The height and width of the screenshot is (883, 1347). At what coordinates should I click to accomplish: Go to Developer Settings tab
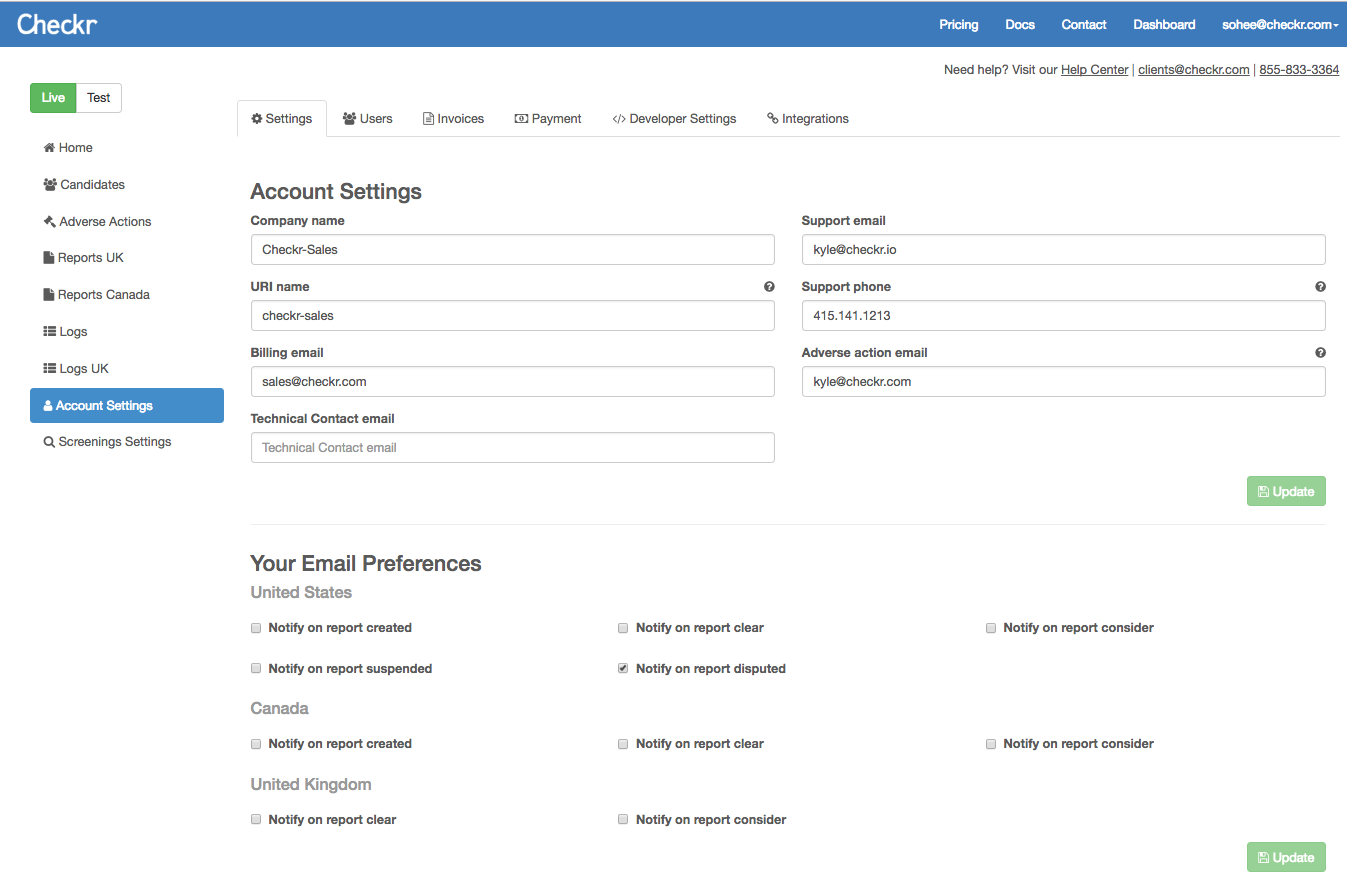pos(674,119)
